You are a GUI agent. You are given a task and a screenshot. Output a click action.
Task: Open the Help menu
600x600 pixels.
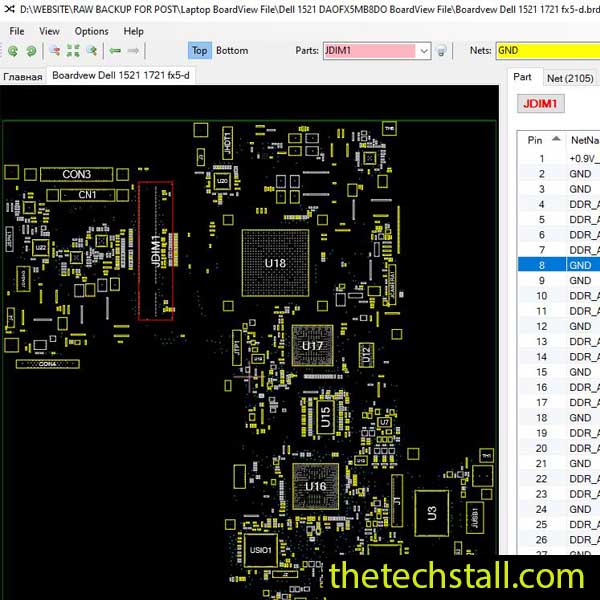click(x=134, y=31)
